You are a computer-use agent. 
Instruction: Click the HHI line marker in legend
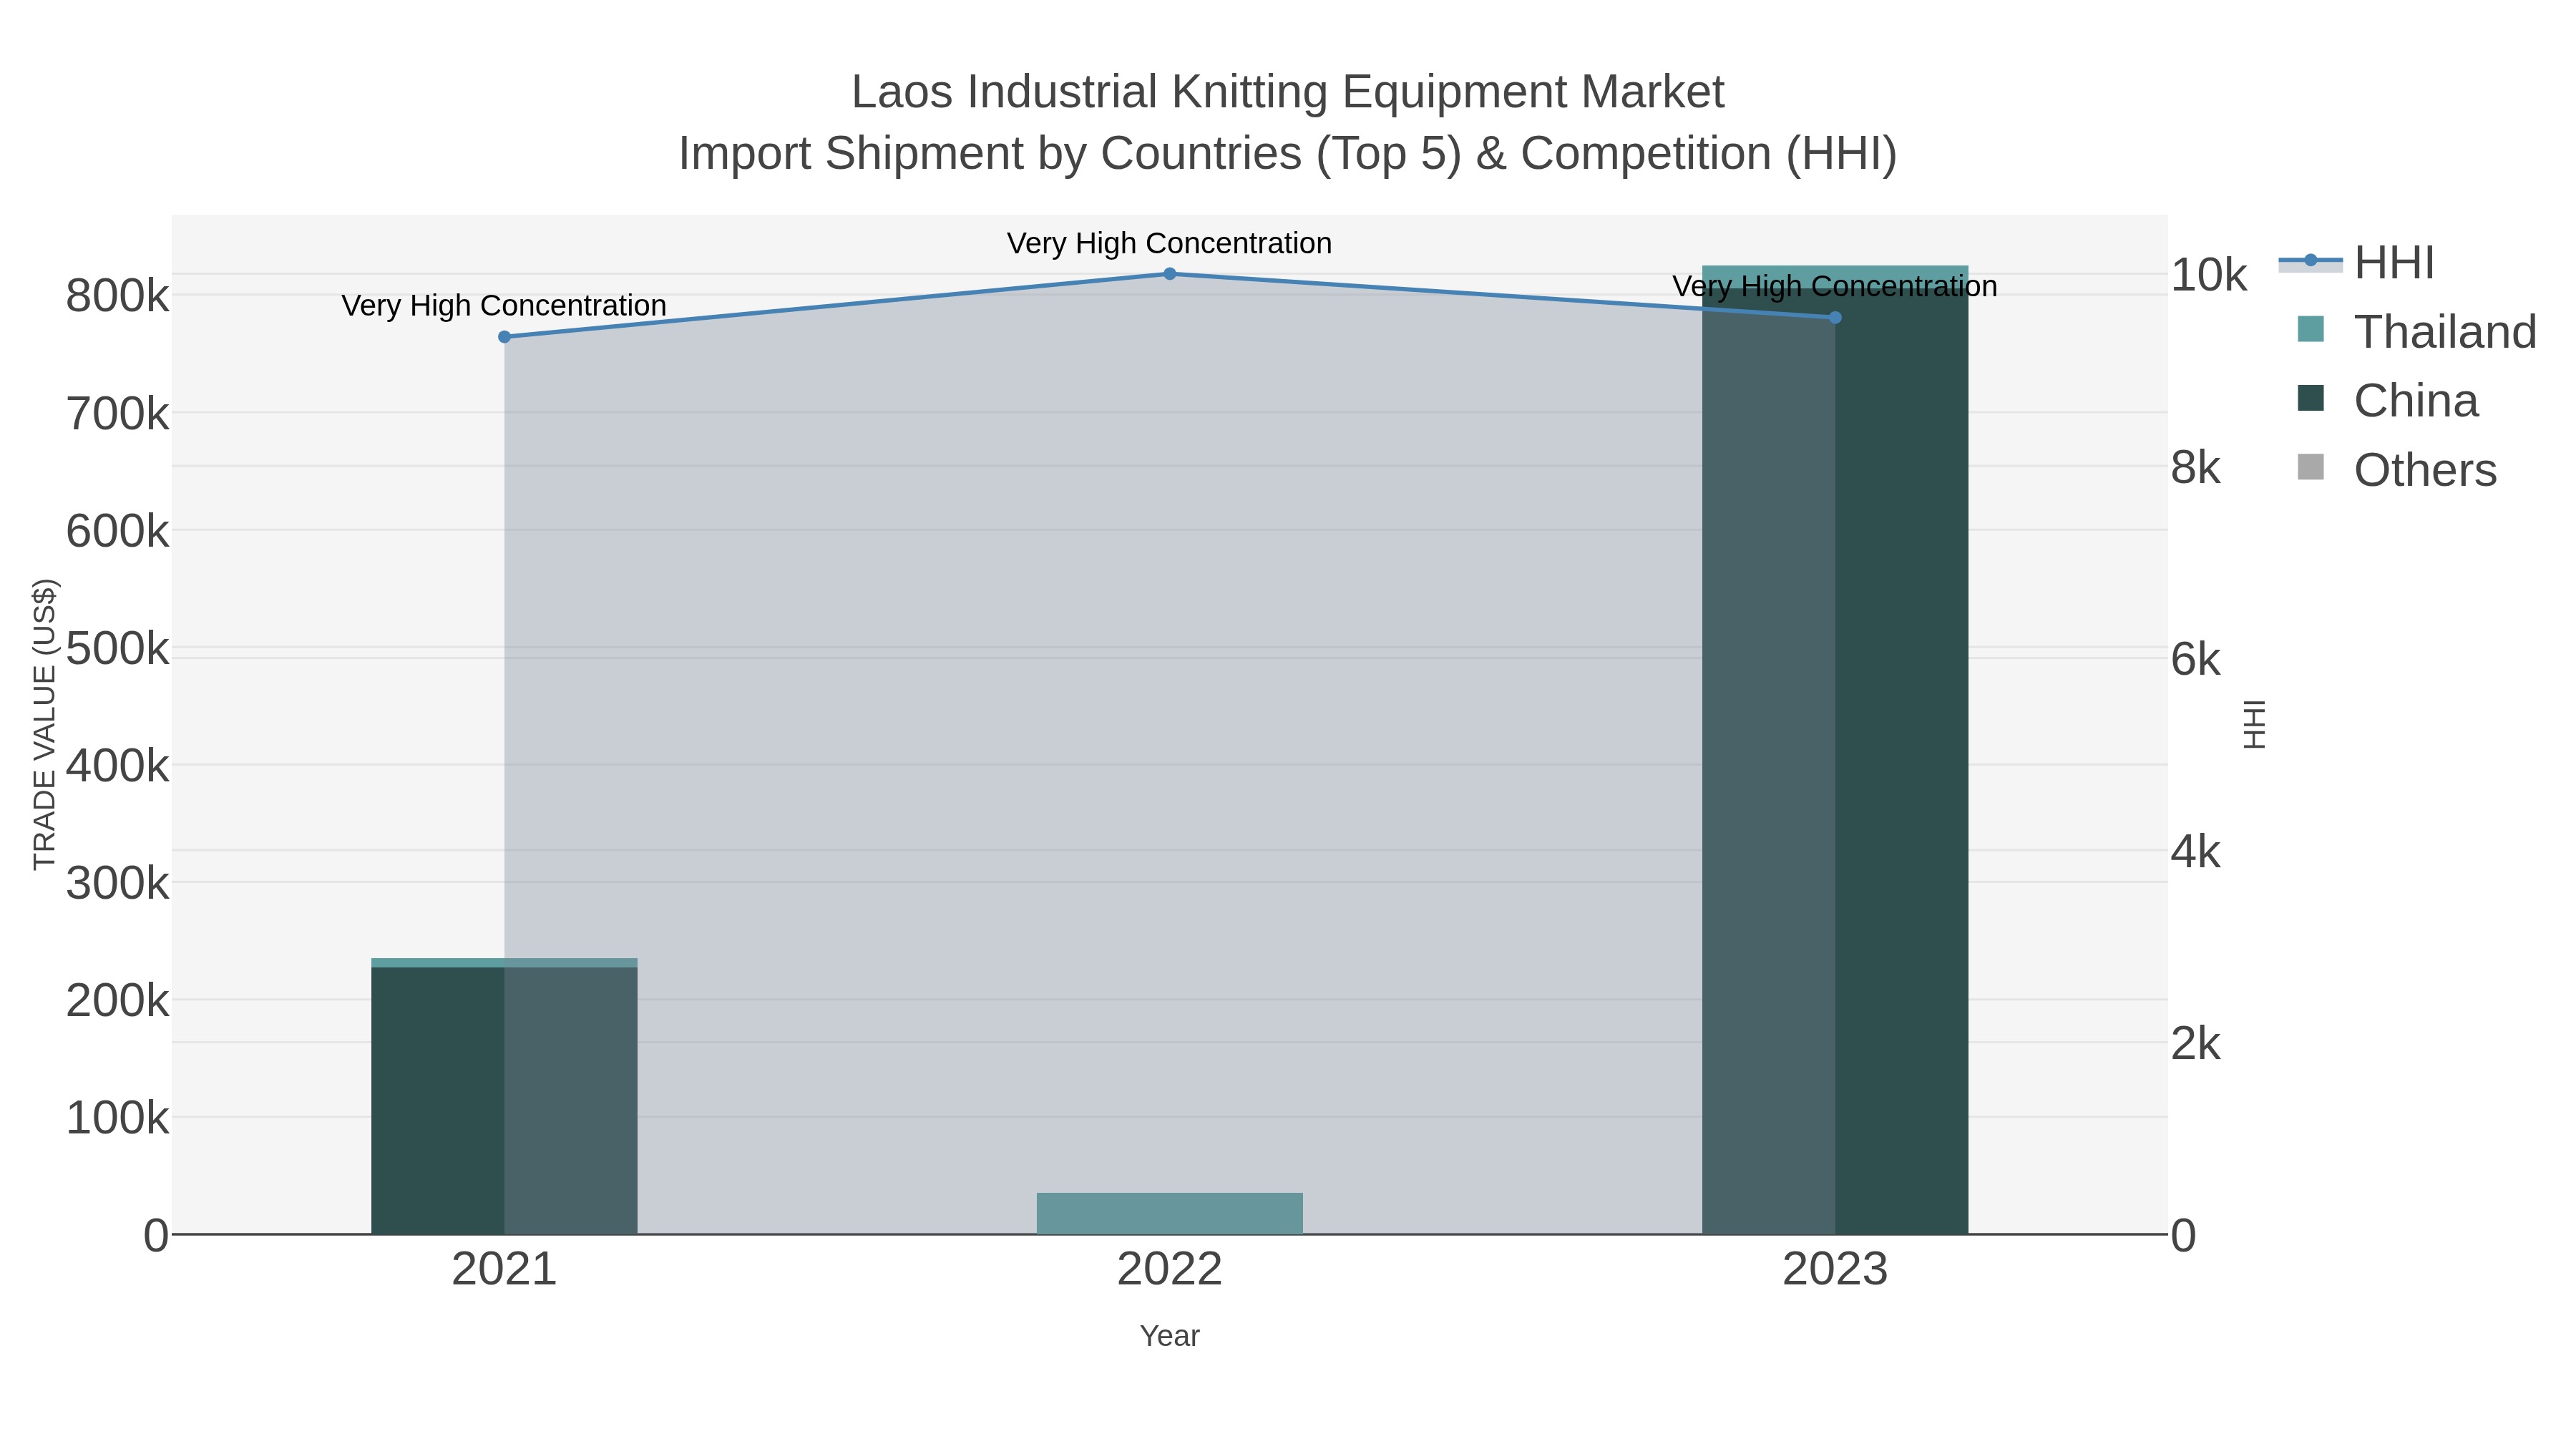pyautogui.click(x=2310, y=261)
